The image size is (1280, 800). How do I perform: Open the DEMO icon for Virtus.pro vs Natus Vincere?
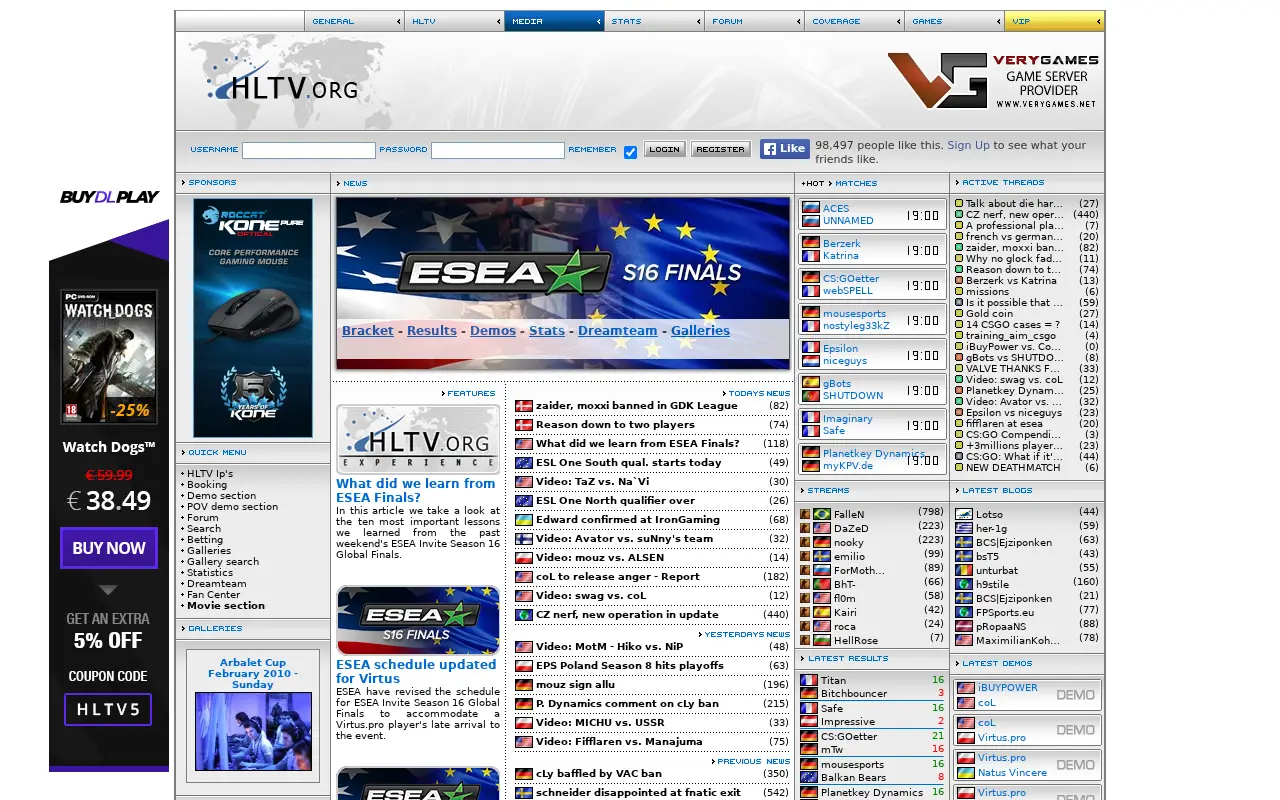1076,765
